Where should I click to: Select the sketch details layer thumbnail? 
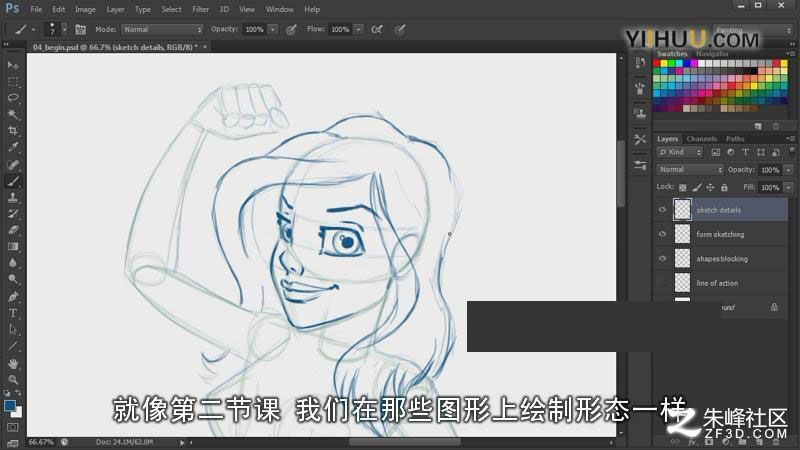(682, 210)
